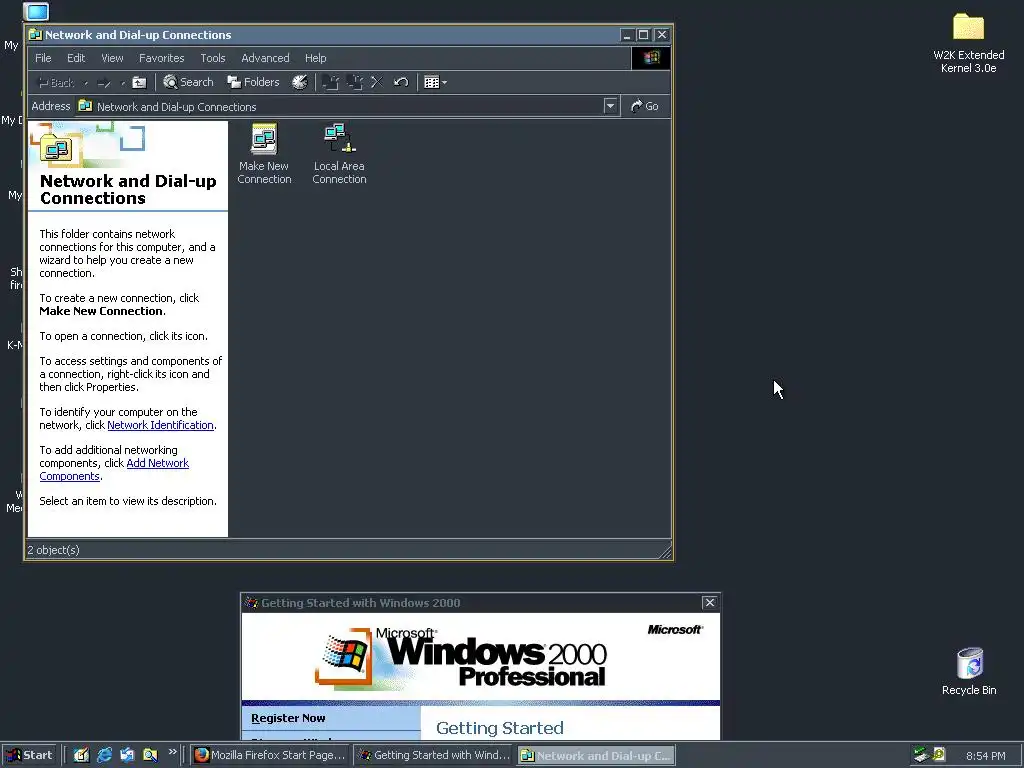Select the Recycle Bin desktop icon

969,671
